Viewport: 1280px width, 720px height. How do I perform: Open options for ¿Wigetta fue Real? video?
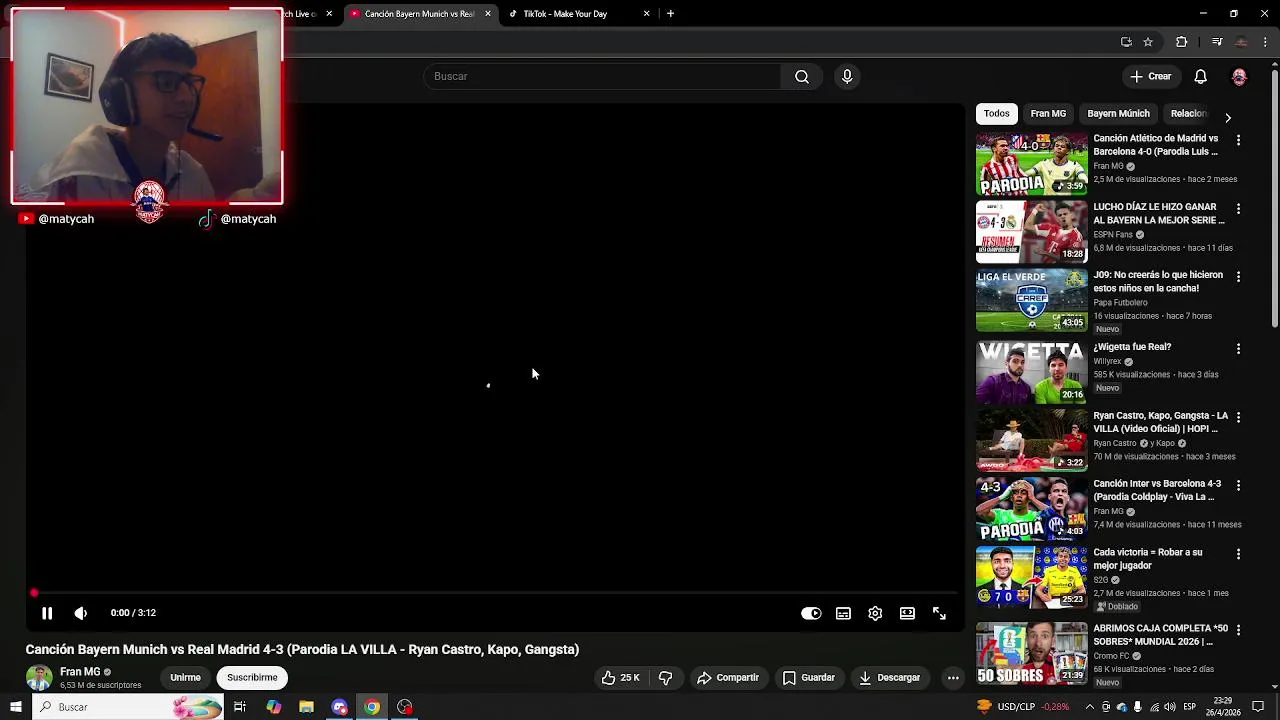coord(1238,348)
